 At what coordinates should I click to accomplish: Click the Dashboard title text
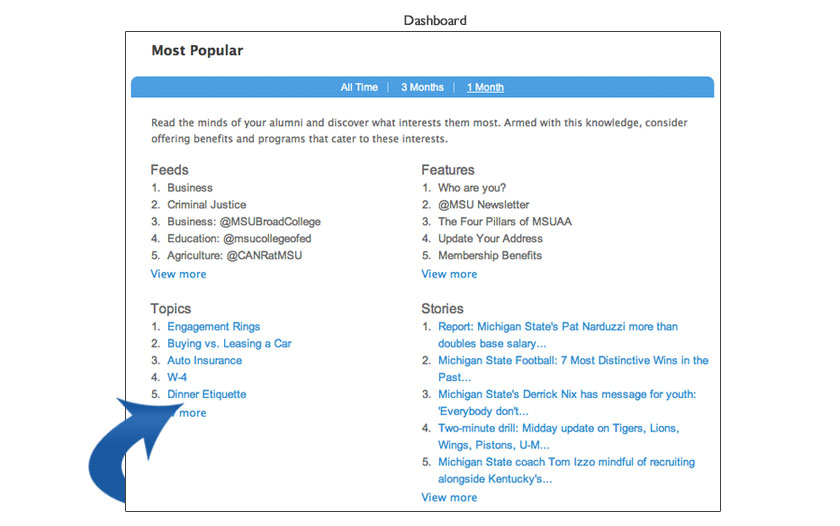tap(435, 20)
